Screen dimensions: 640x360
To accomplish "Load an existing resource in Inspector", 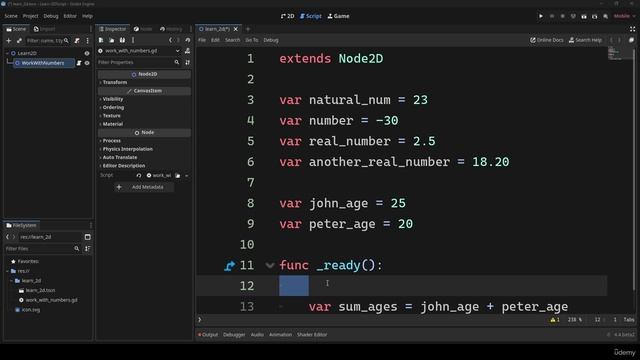I will click(111, 40).
